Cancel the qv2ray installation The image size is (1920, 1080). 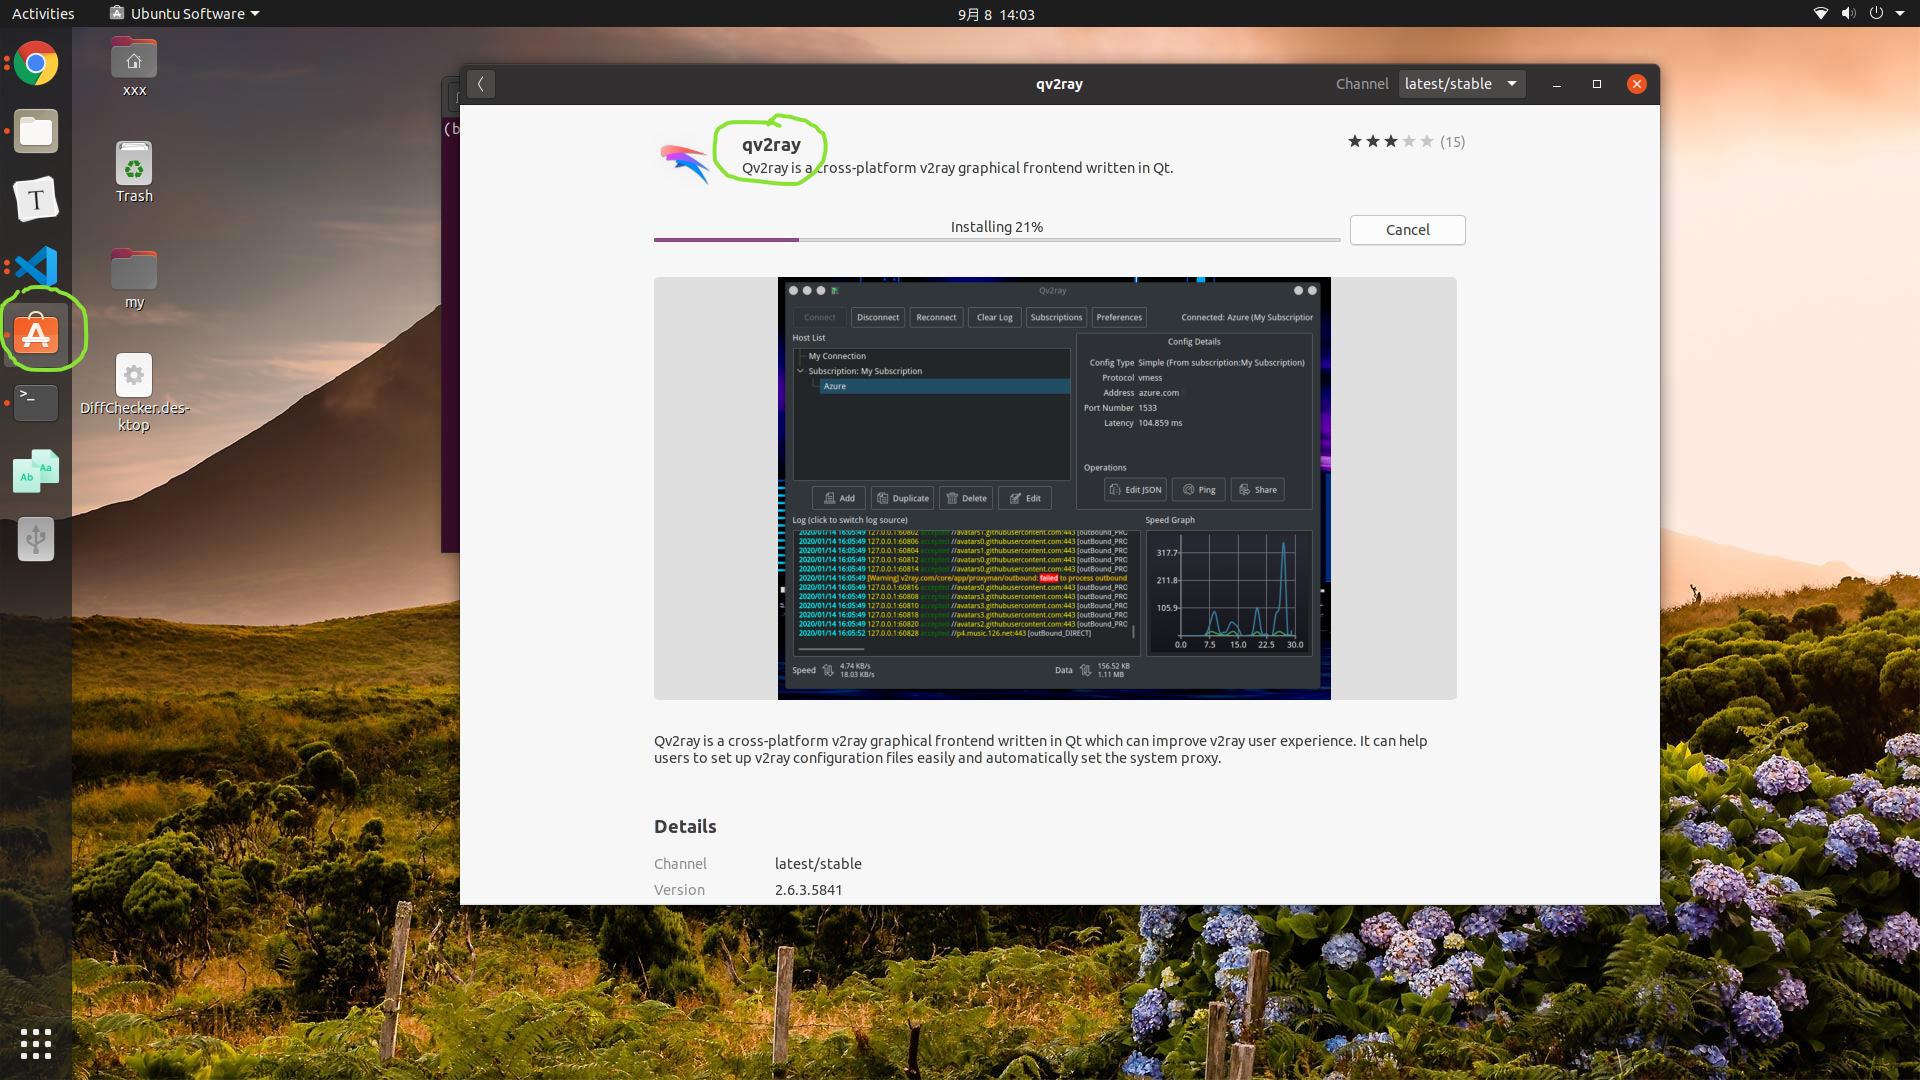[x=1407, y=229]
